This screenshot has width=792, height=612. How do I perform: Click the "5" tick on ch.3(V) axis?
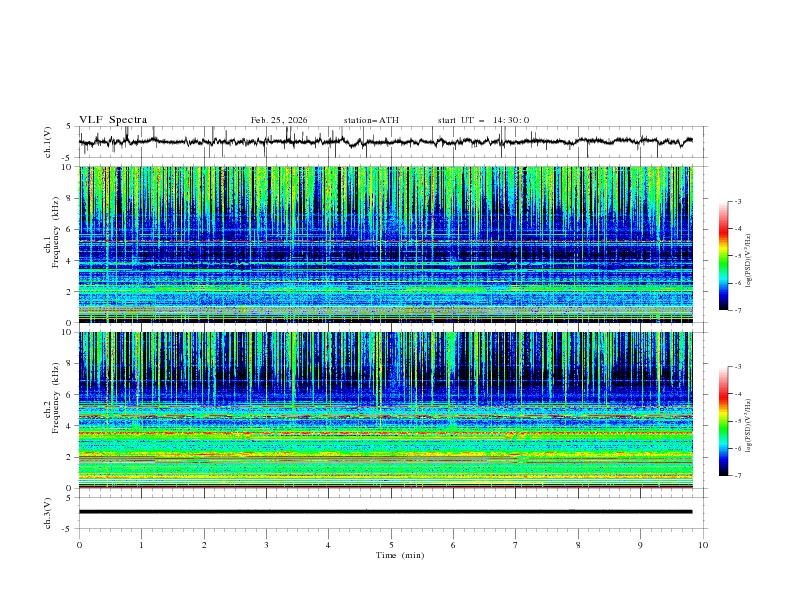click(x=69, y=498)
